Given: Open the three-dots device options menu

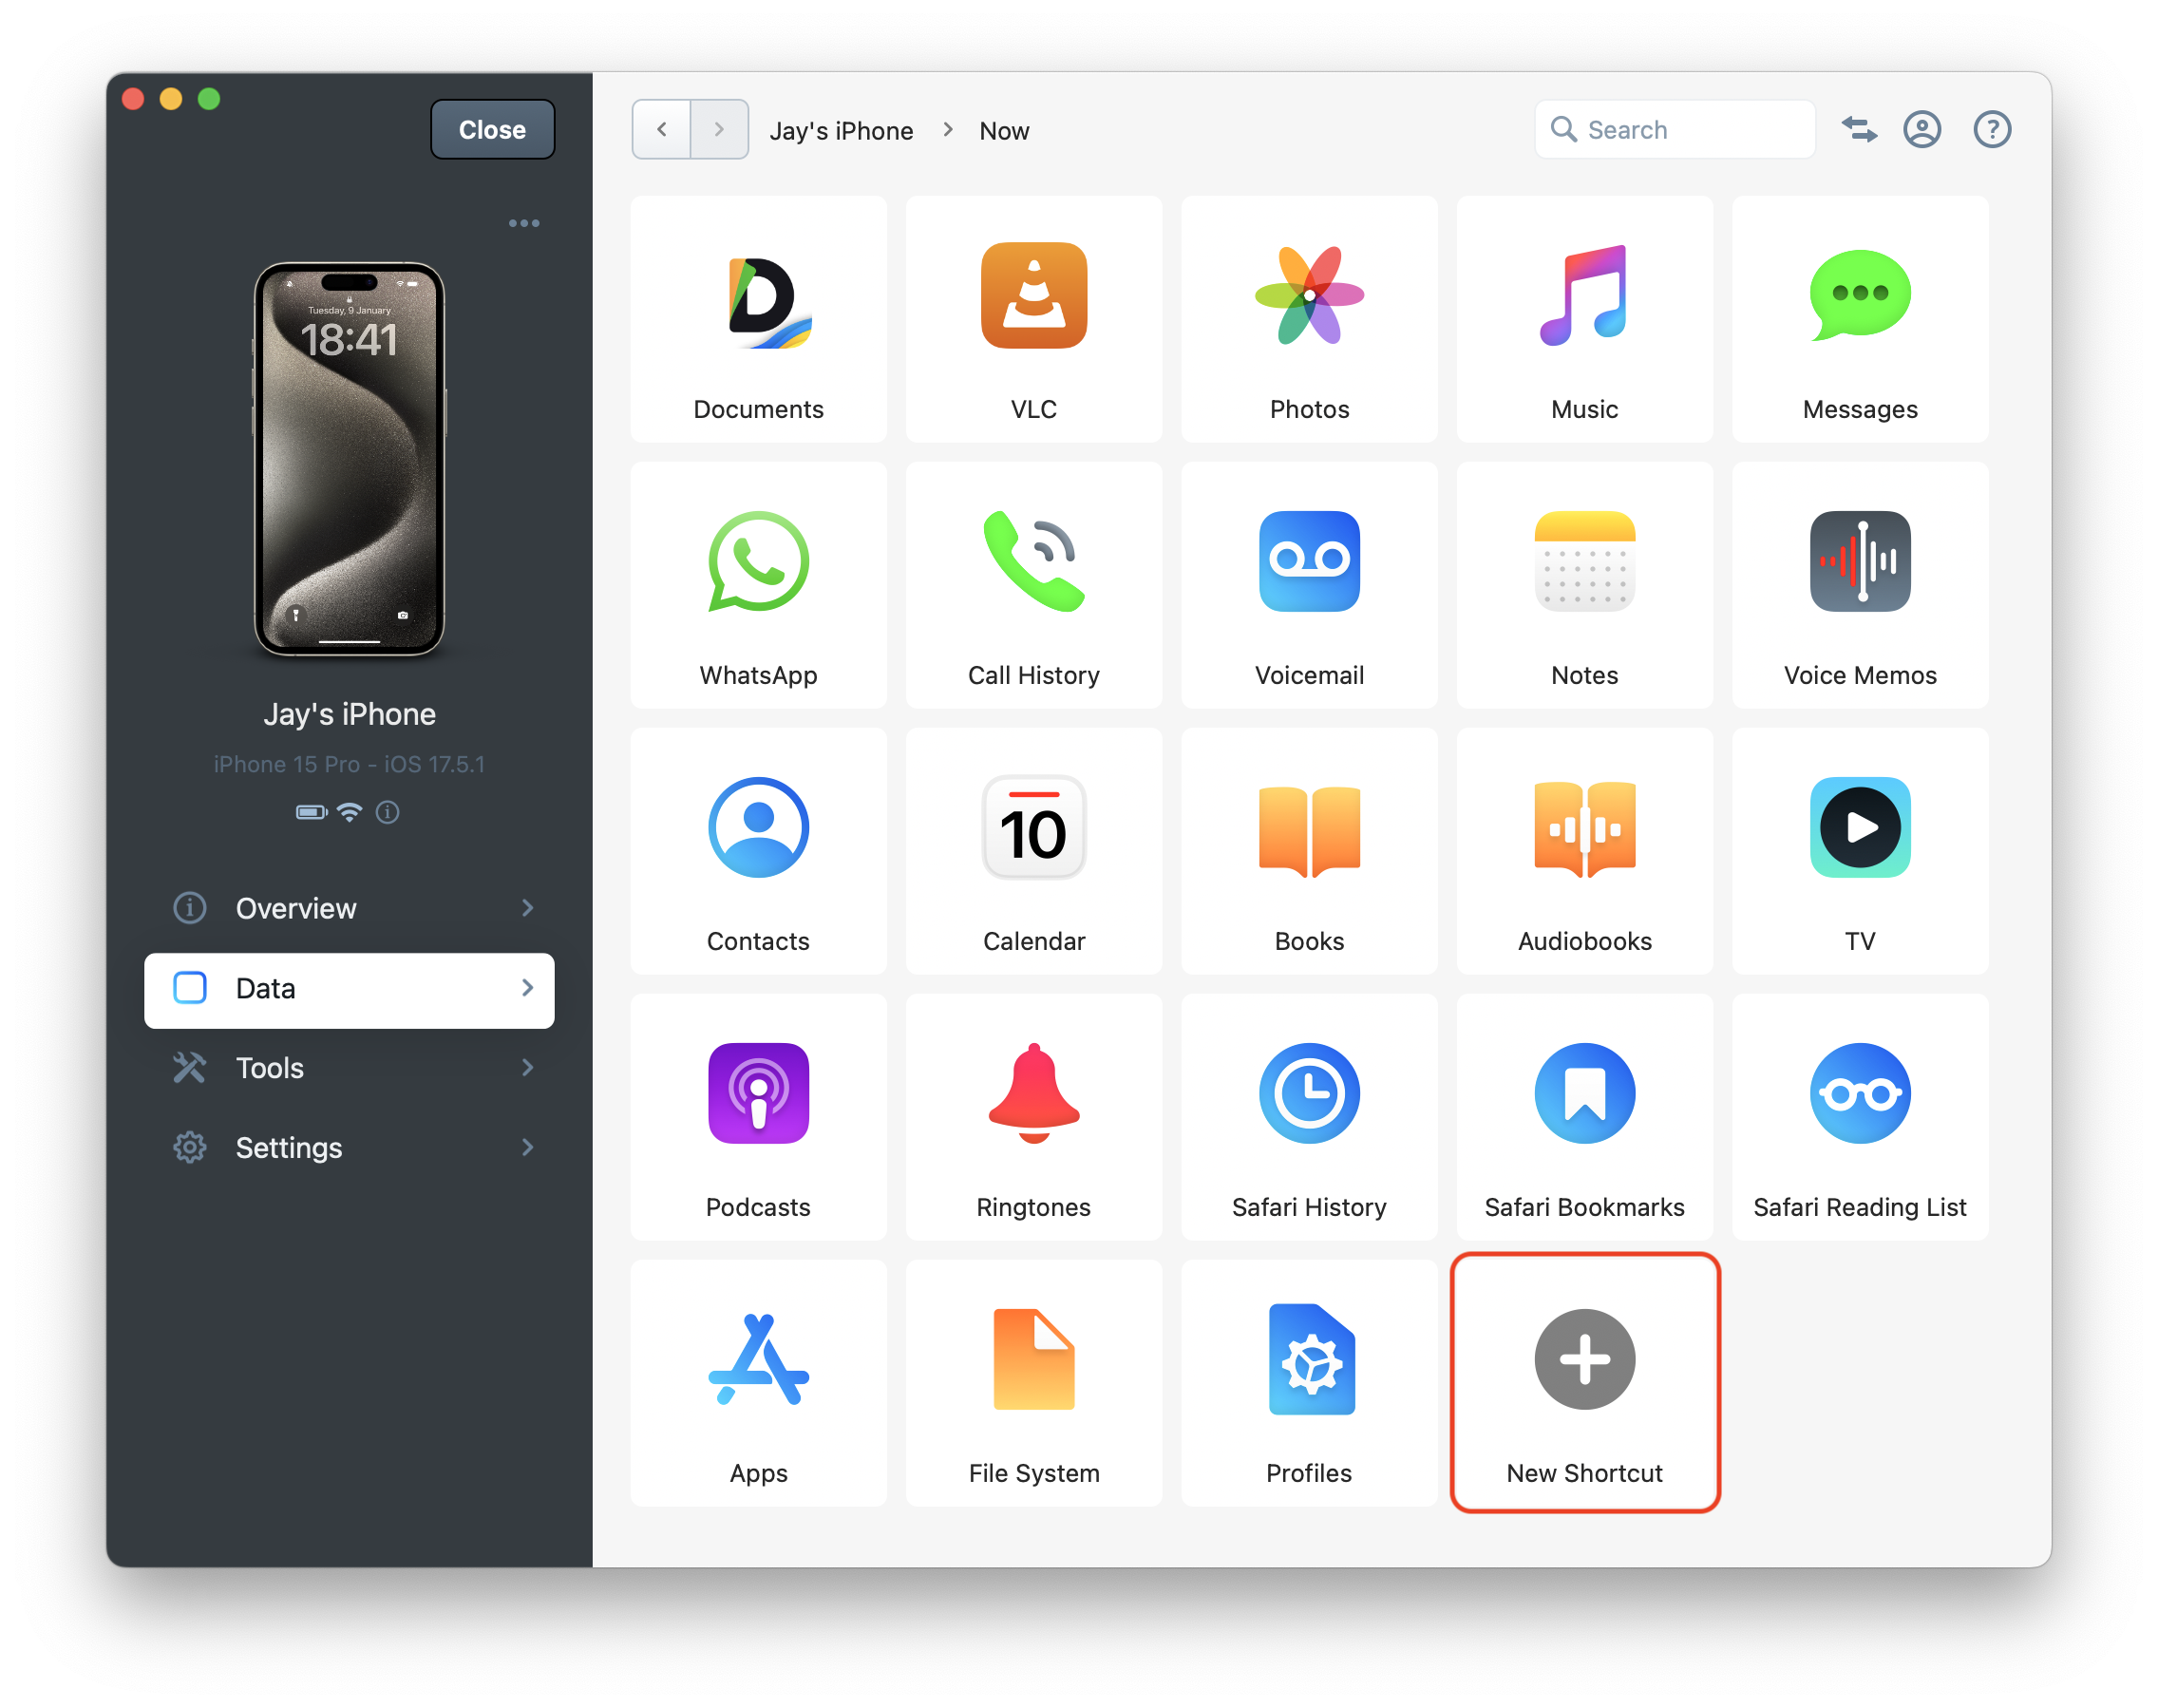Looking at the screenshot, I should click(523, 223).
